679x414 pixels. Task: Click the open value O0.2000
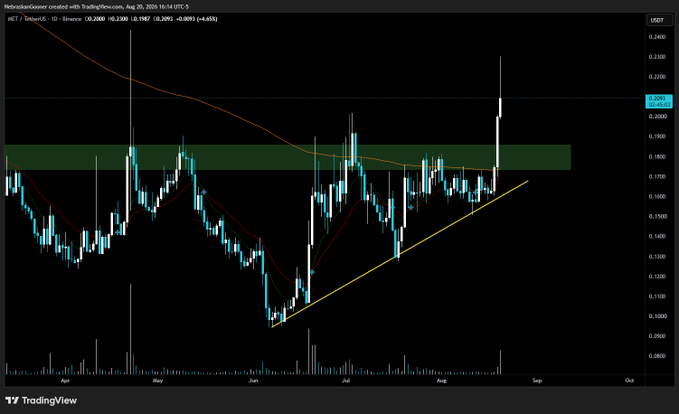coord(95,19)
